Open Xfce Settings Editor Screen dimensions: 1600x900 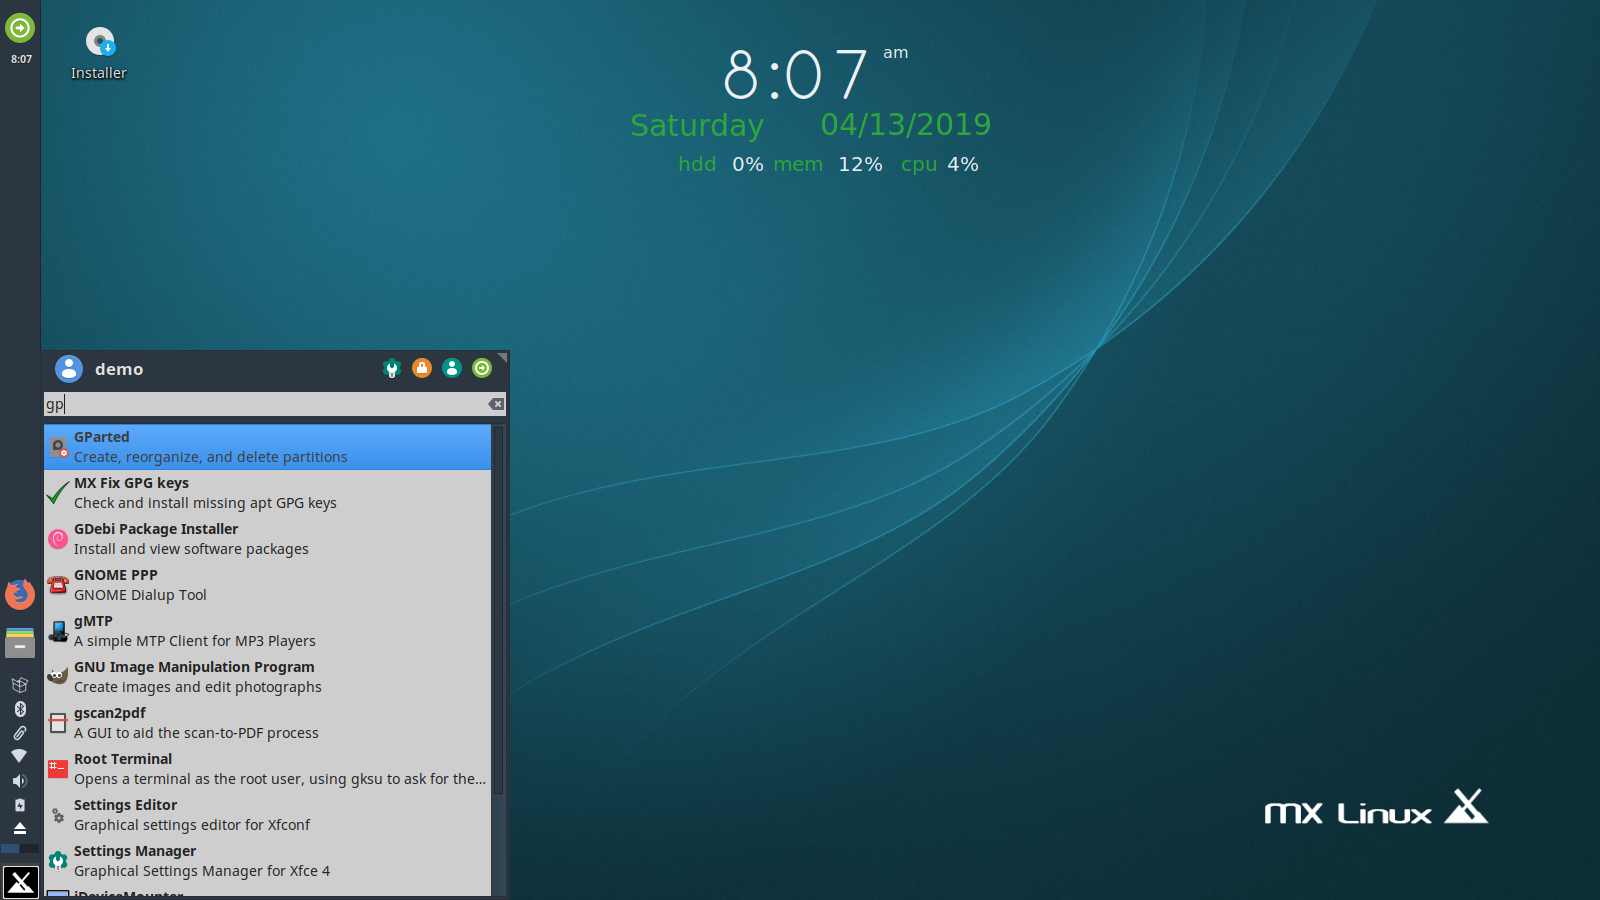[x=267, y=815]
